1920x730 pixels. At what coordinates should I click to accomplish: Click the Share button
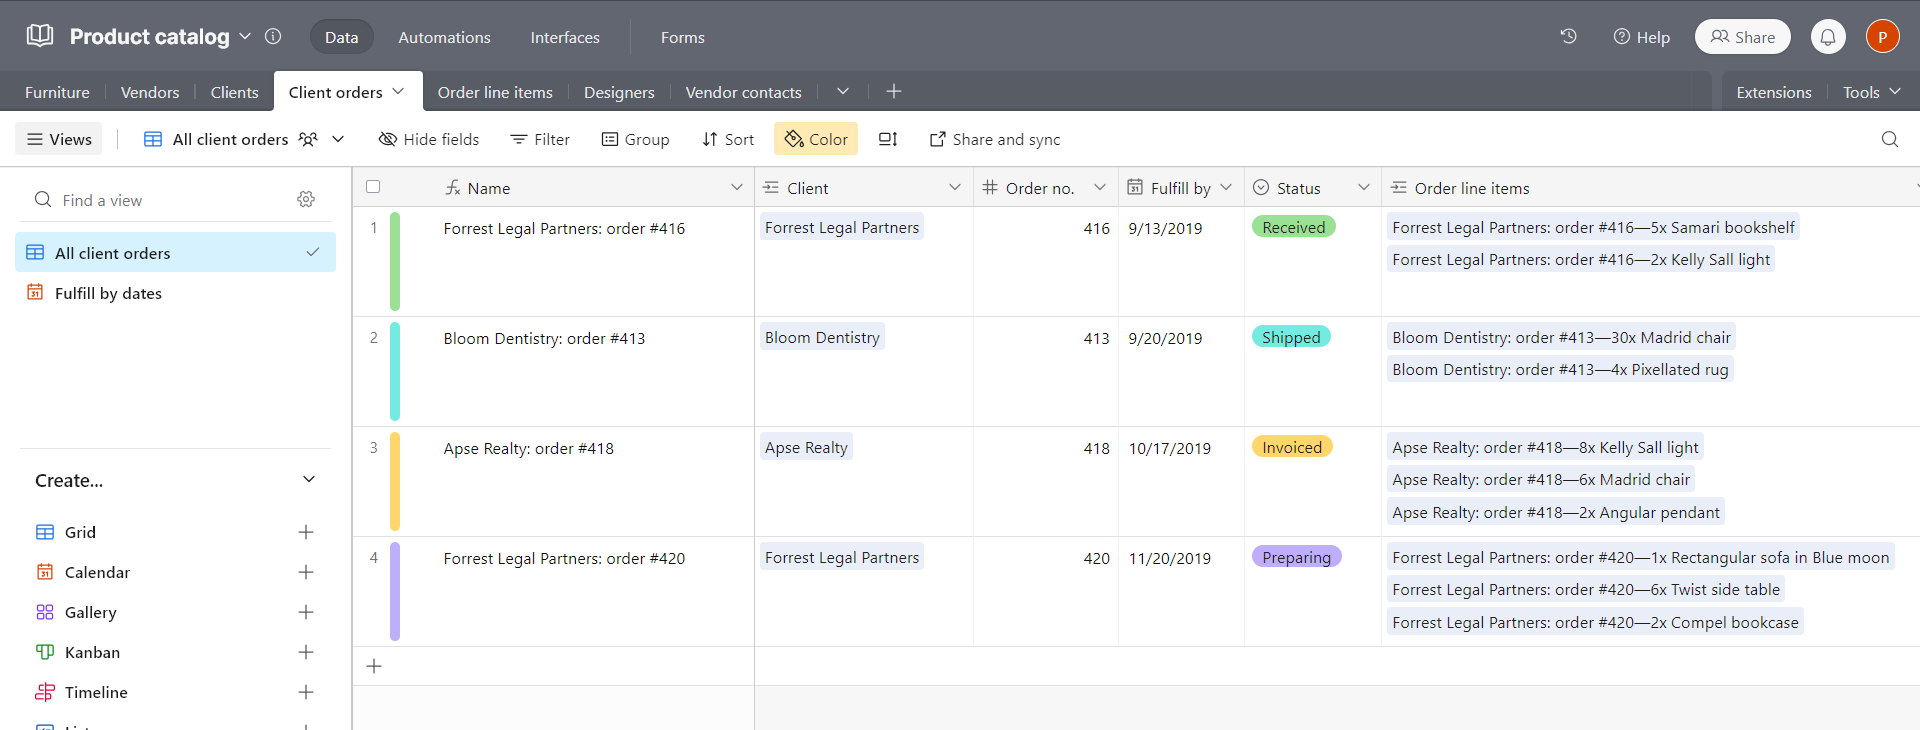(1743, 37)
